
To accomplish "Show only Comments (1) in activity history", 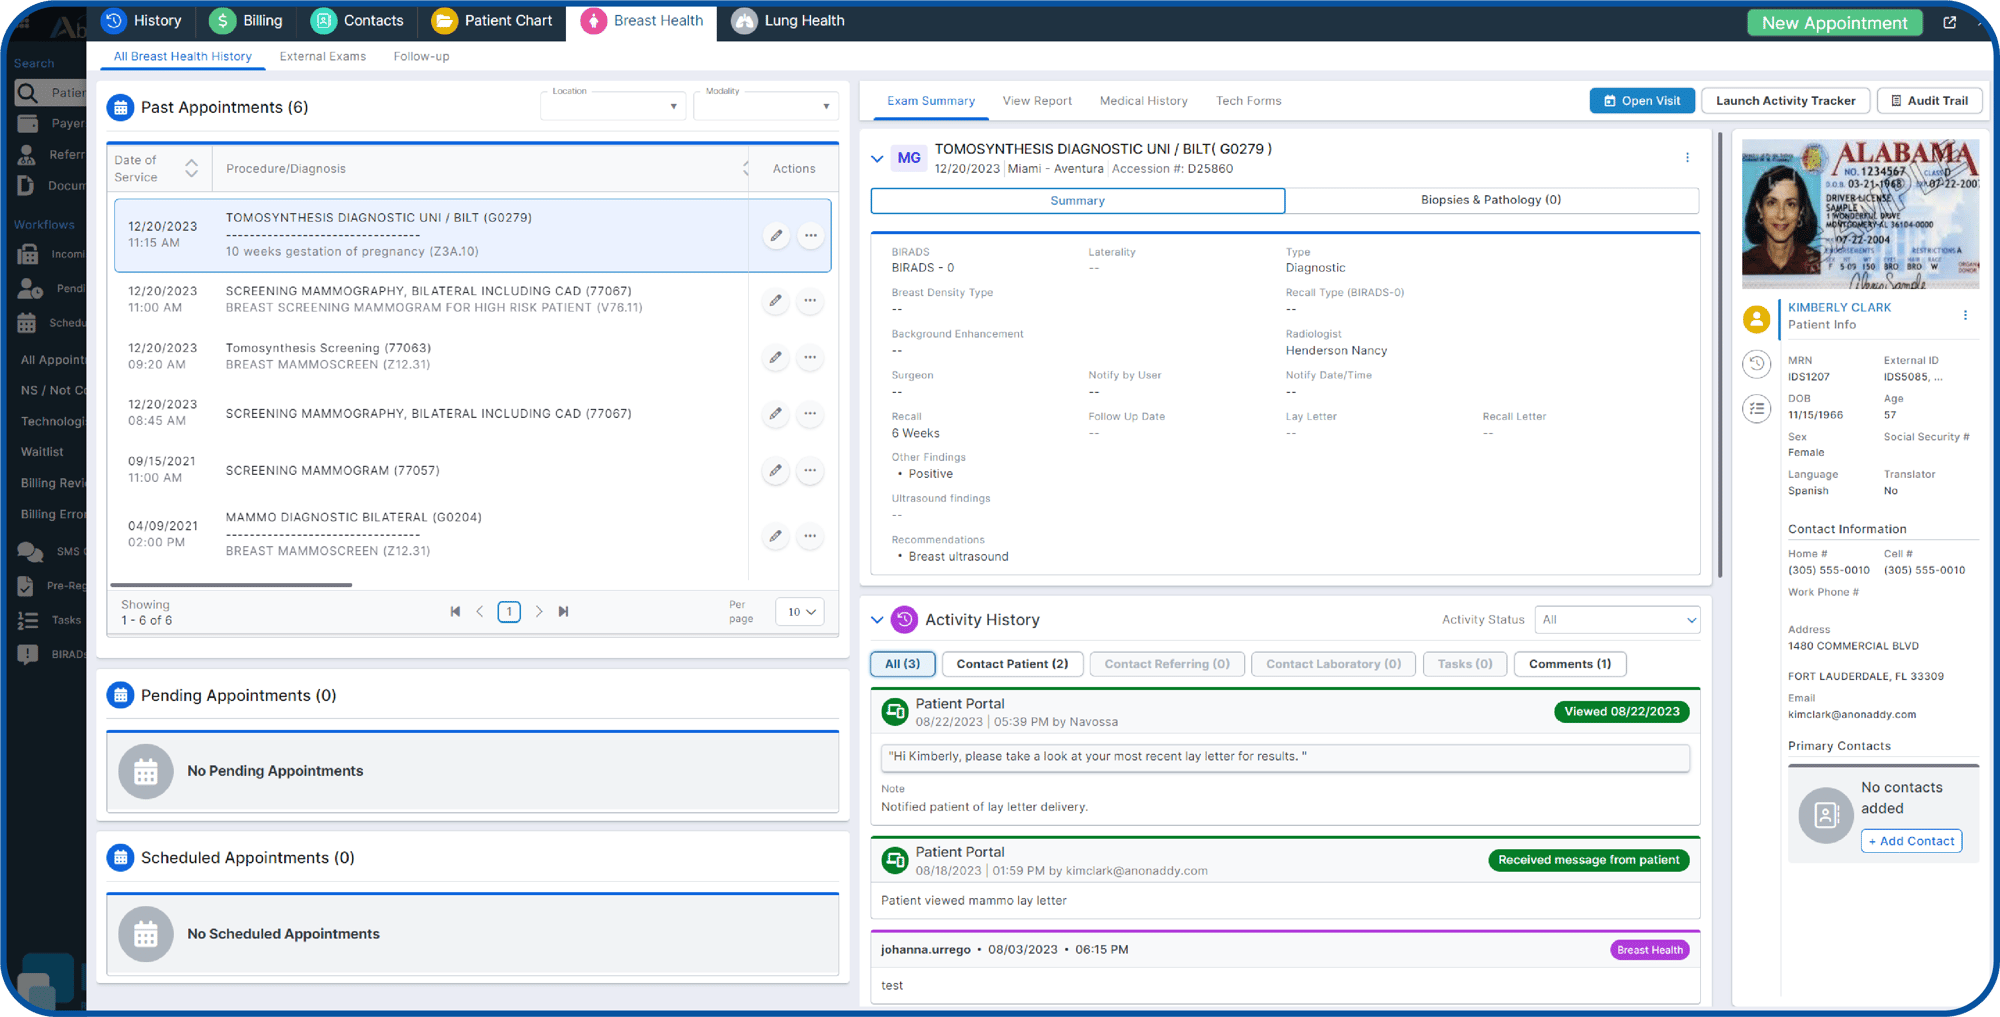I will pyautogui.click(x=1569, y=664).
